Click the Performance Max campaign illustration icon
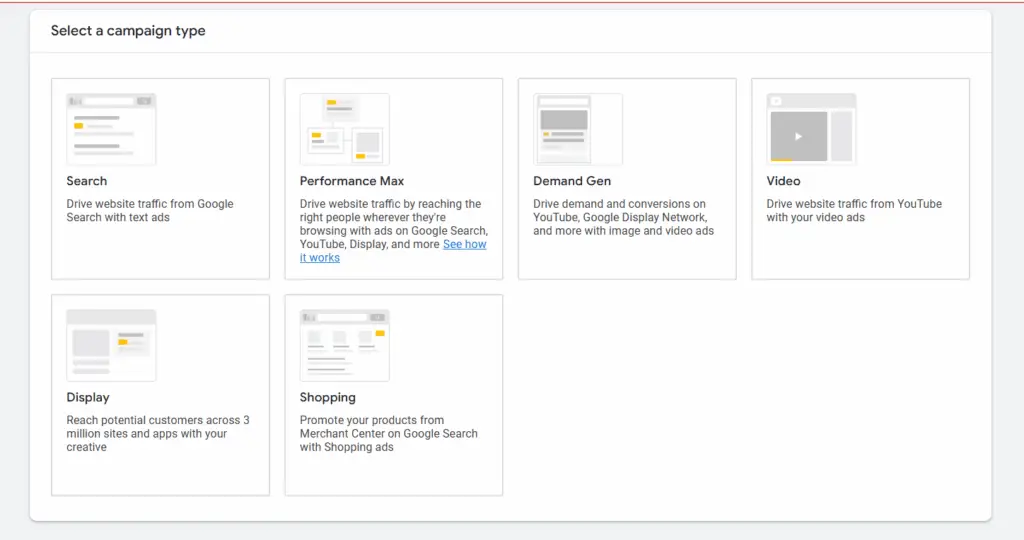The image size is (1024, 540). point(344,129)
